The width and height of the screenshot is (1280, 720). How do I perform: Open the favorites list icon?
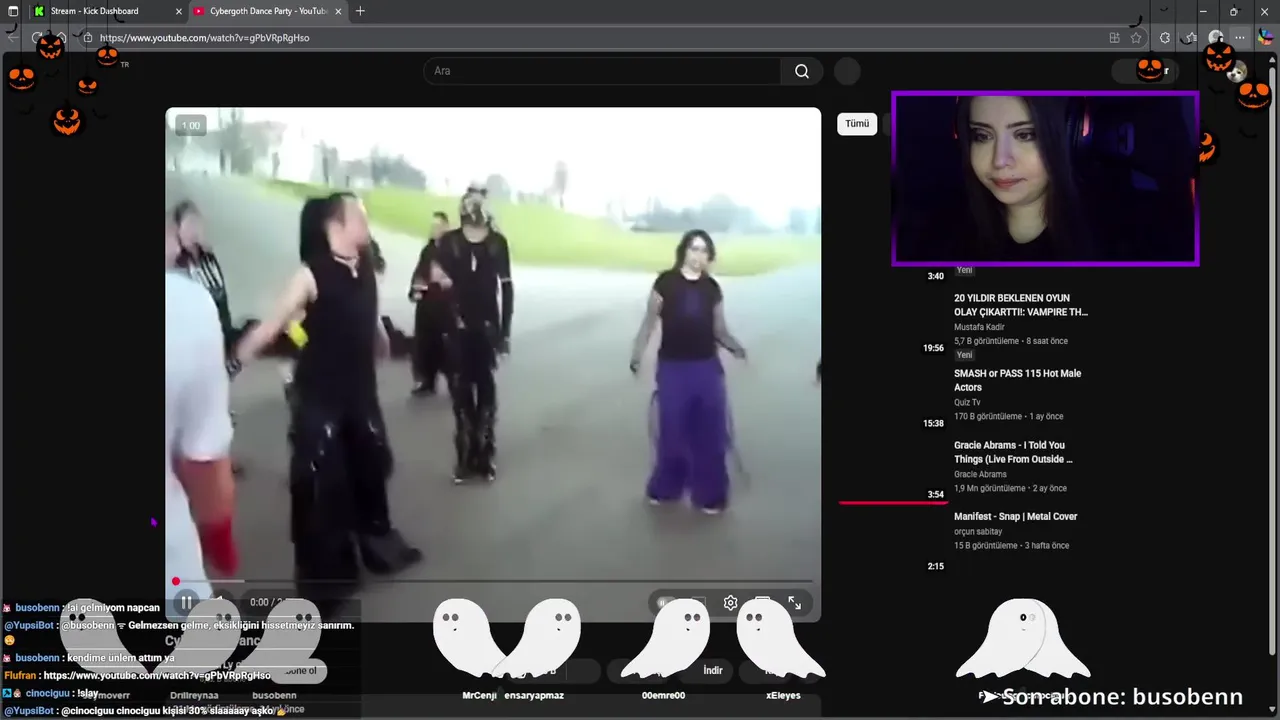coord(1190,38)
